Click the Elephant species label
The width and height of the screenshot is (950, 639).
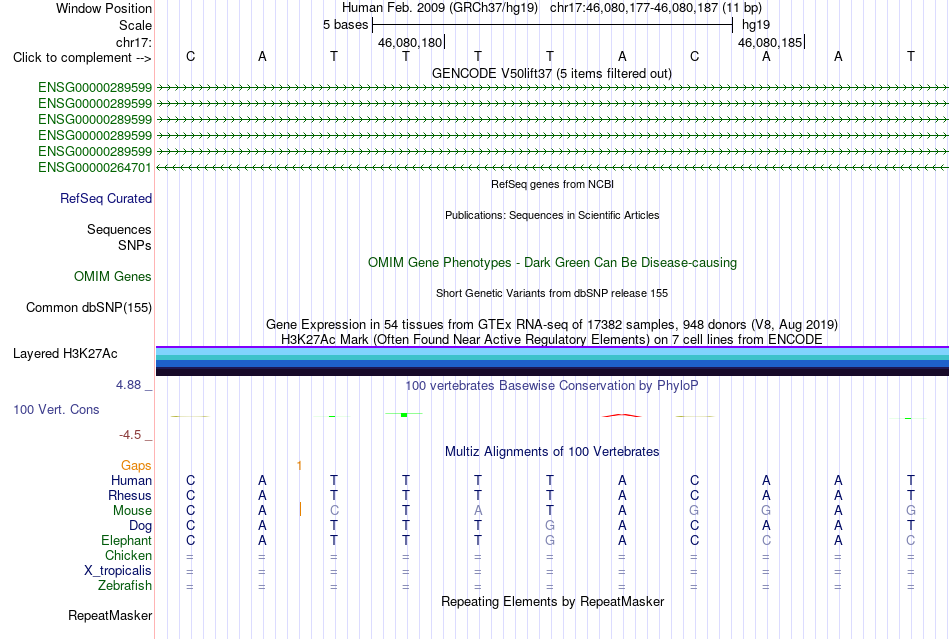pyautogui.click(x=126, y=540)
